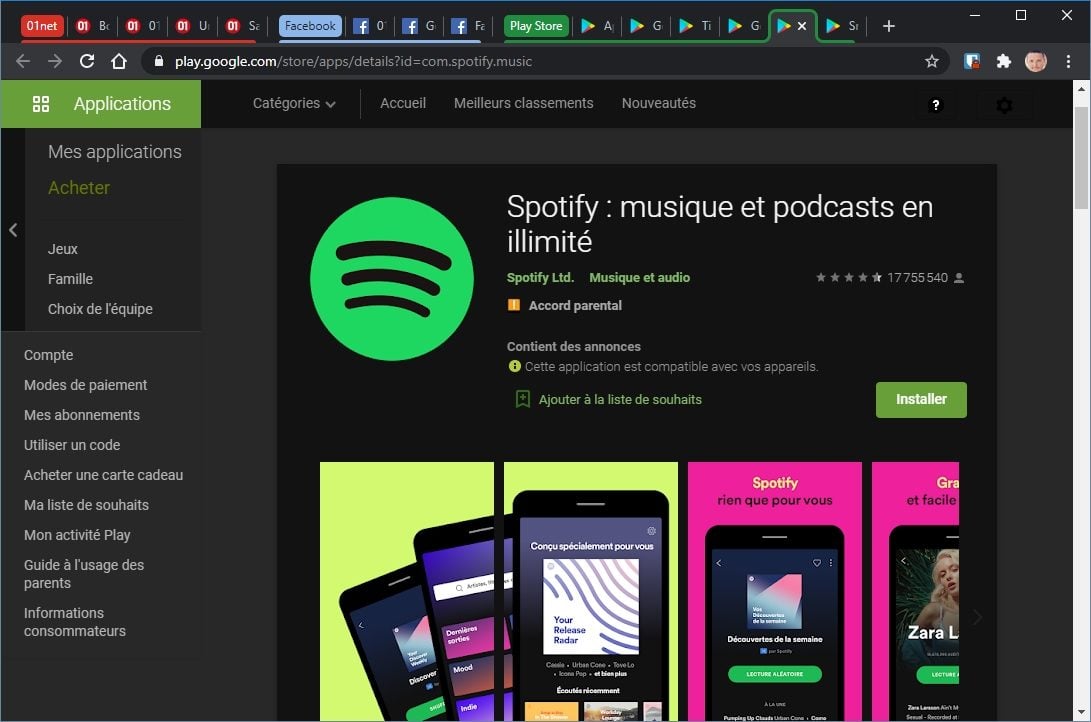The height and width of the screenshot is (722, 1091).
Task: Open the browser home page
Action: (119, 61)
